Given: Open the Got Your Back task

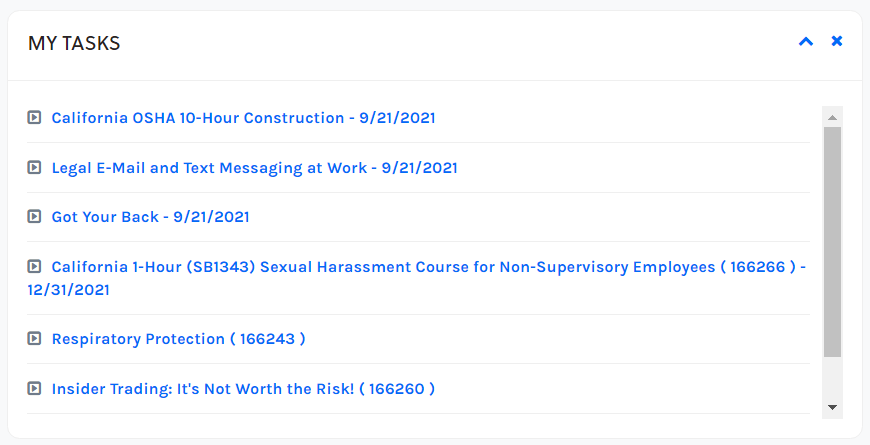Looking at the screenshot, I should click(x=150, y=217).
